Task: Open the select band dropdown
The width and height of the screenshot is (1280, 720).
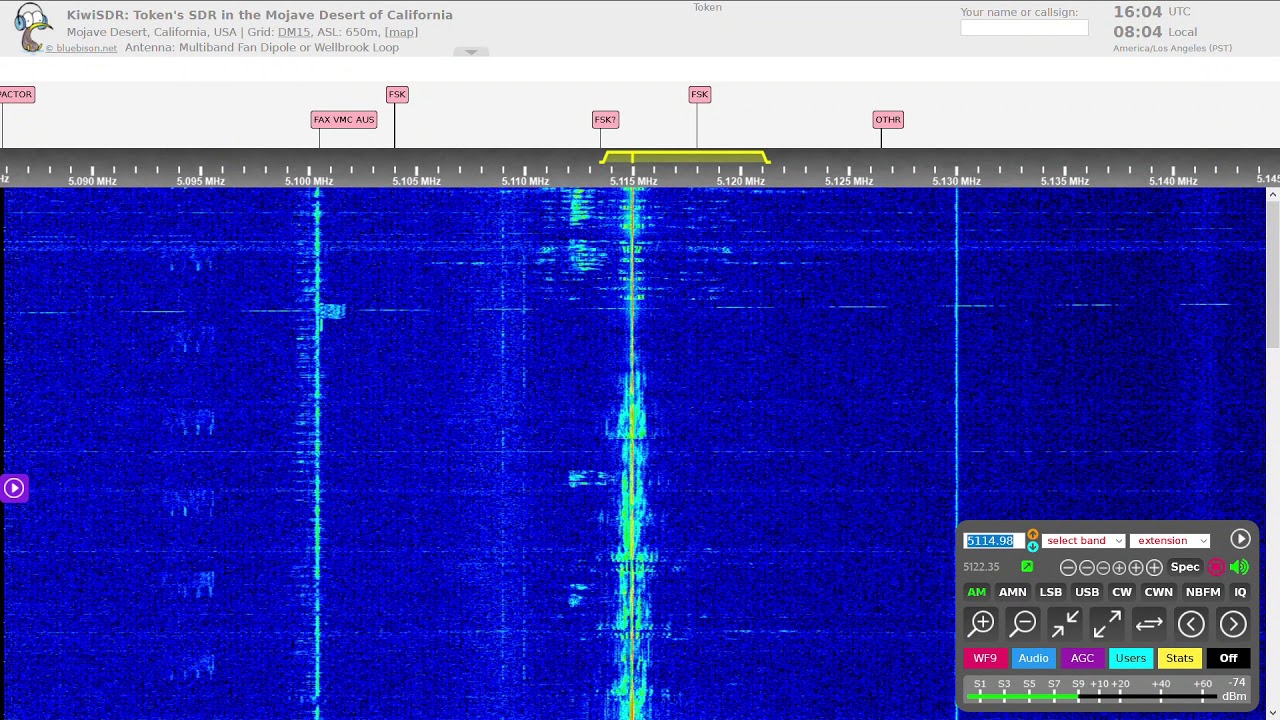Action: pyautogui.click(x=1084, y=541)
